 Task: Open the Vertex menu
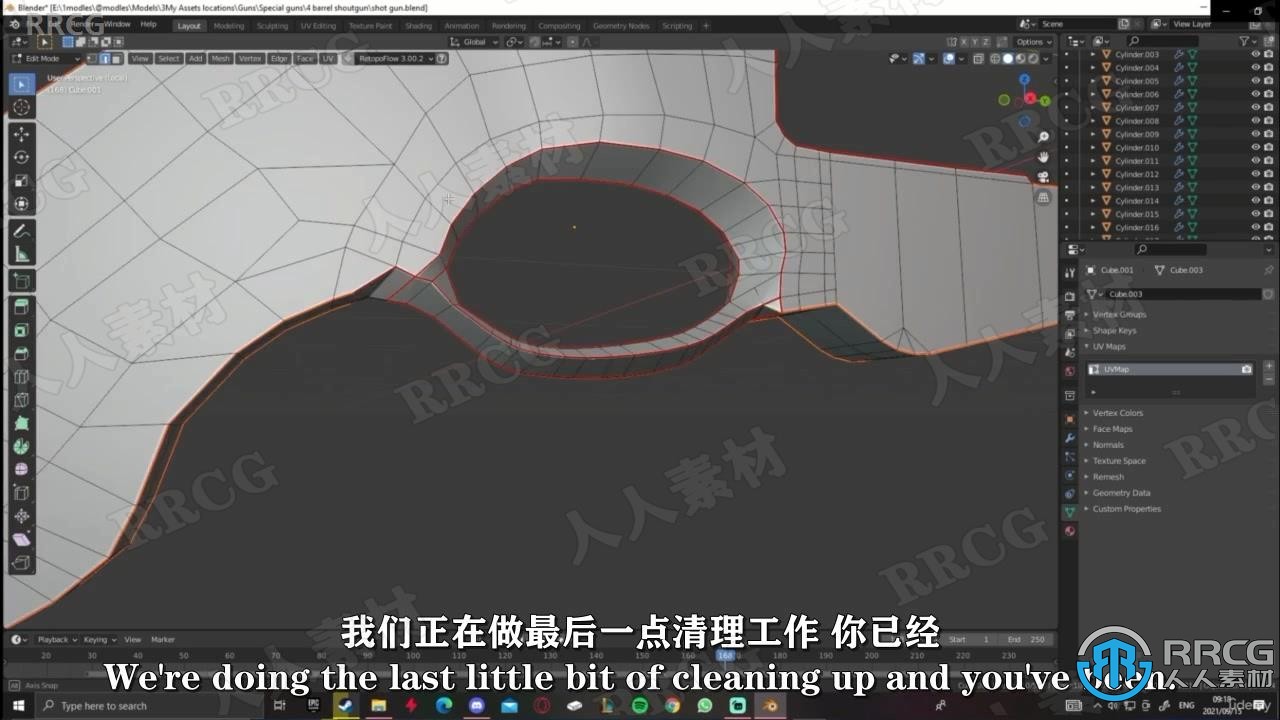pyautogui.click(x=250, y=58)
